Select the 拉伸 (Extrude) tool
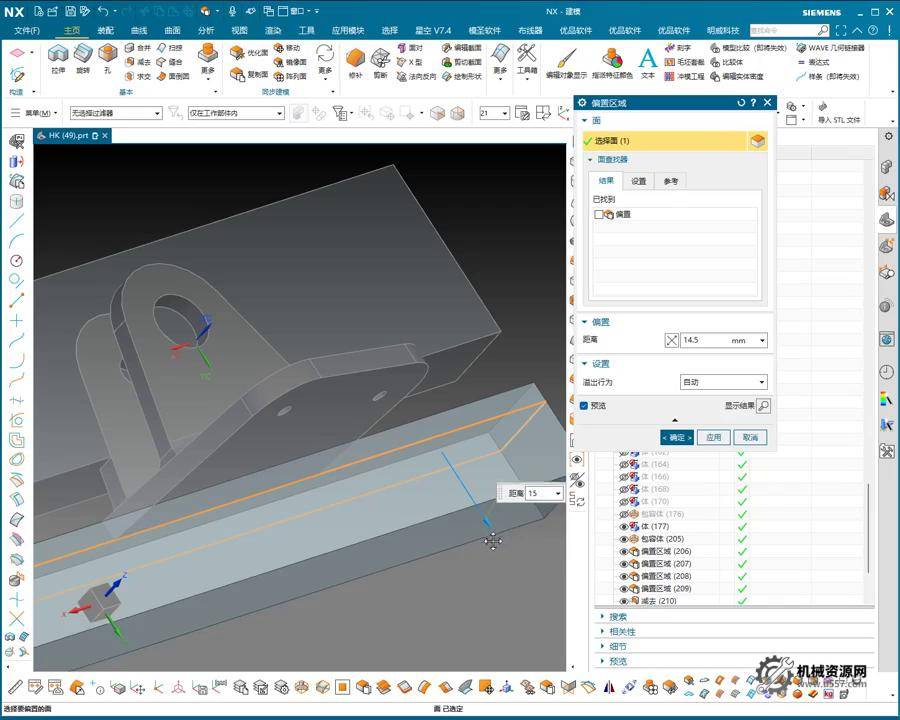 click(x=58, y=55)
